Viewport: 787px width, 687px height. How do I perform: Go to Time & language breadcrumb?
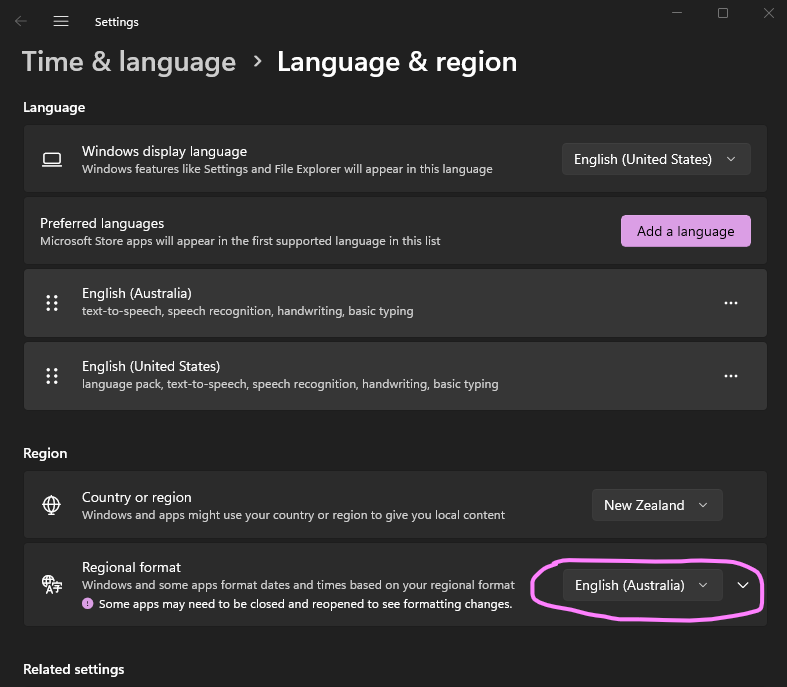tap(129, 62)
